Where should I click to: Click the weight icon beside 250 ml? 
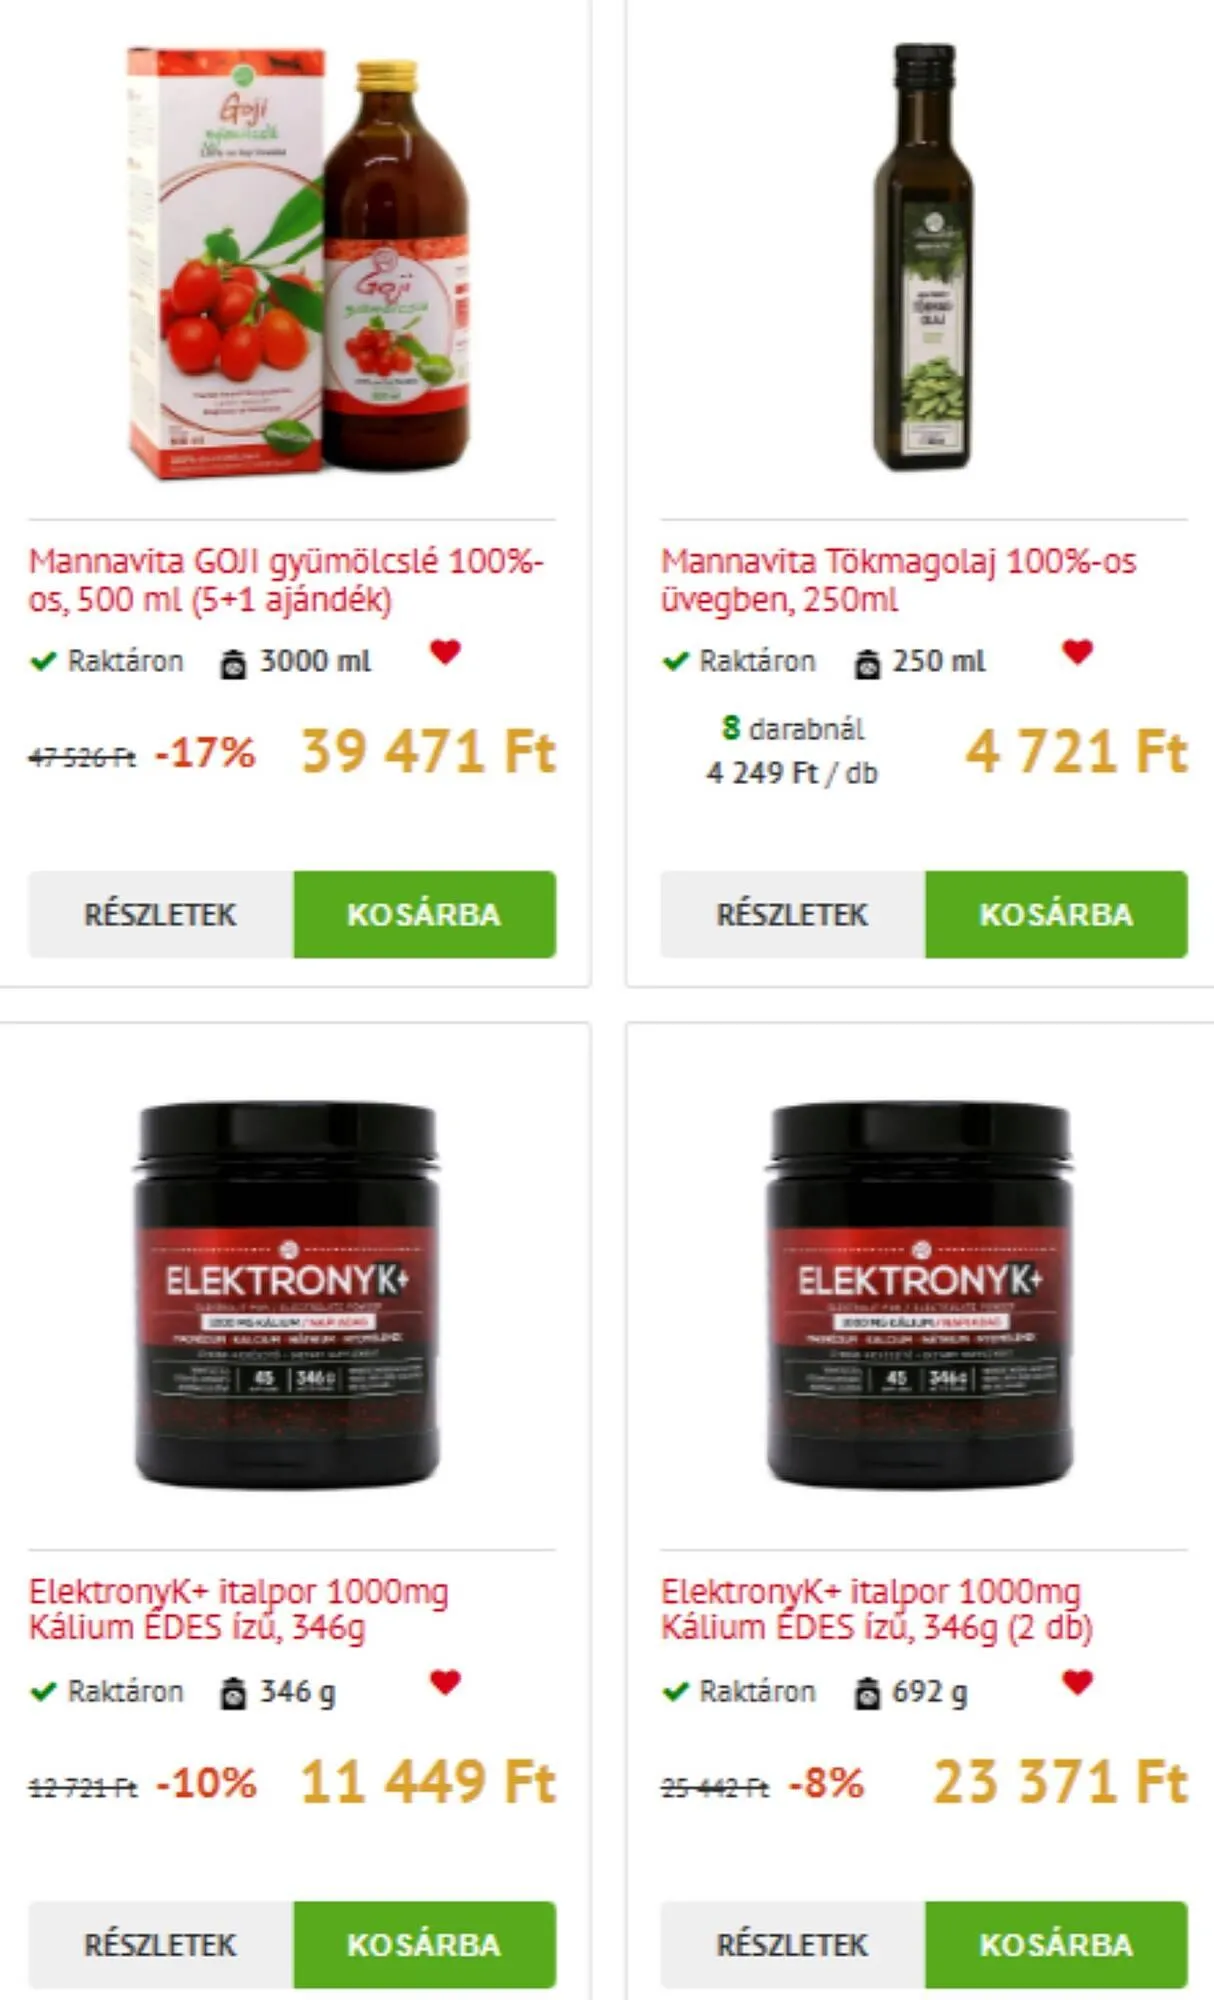pos(867,663)
